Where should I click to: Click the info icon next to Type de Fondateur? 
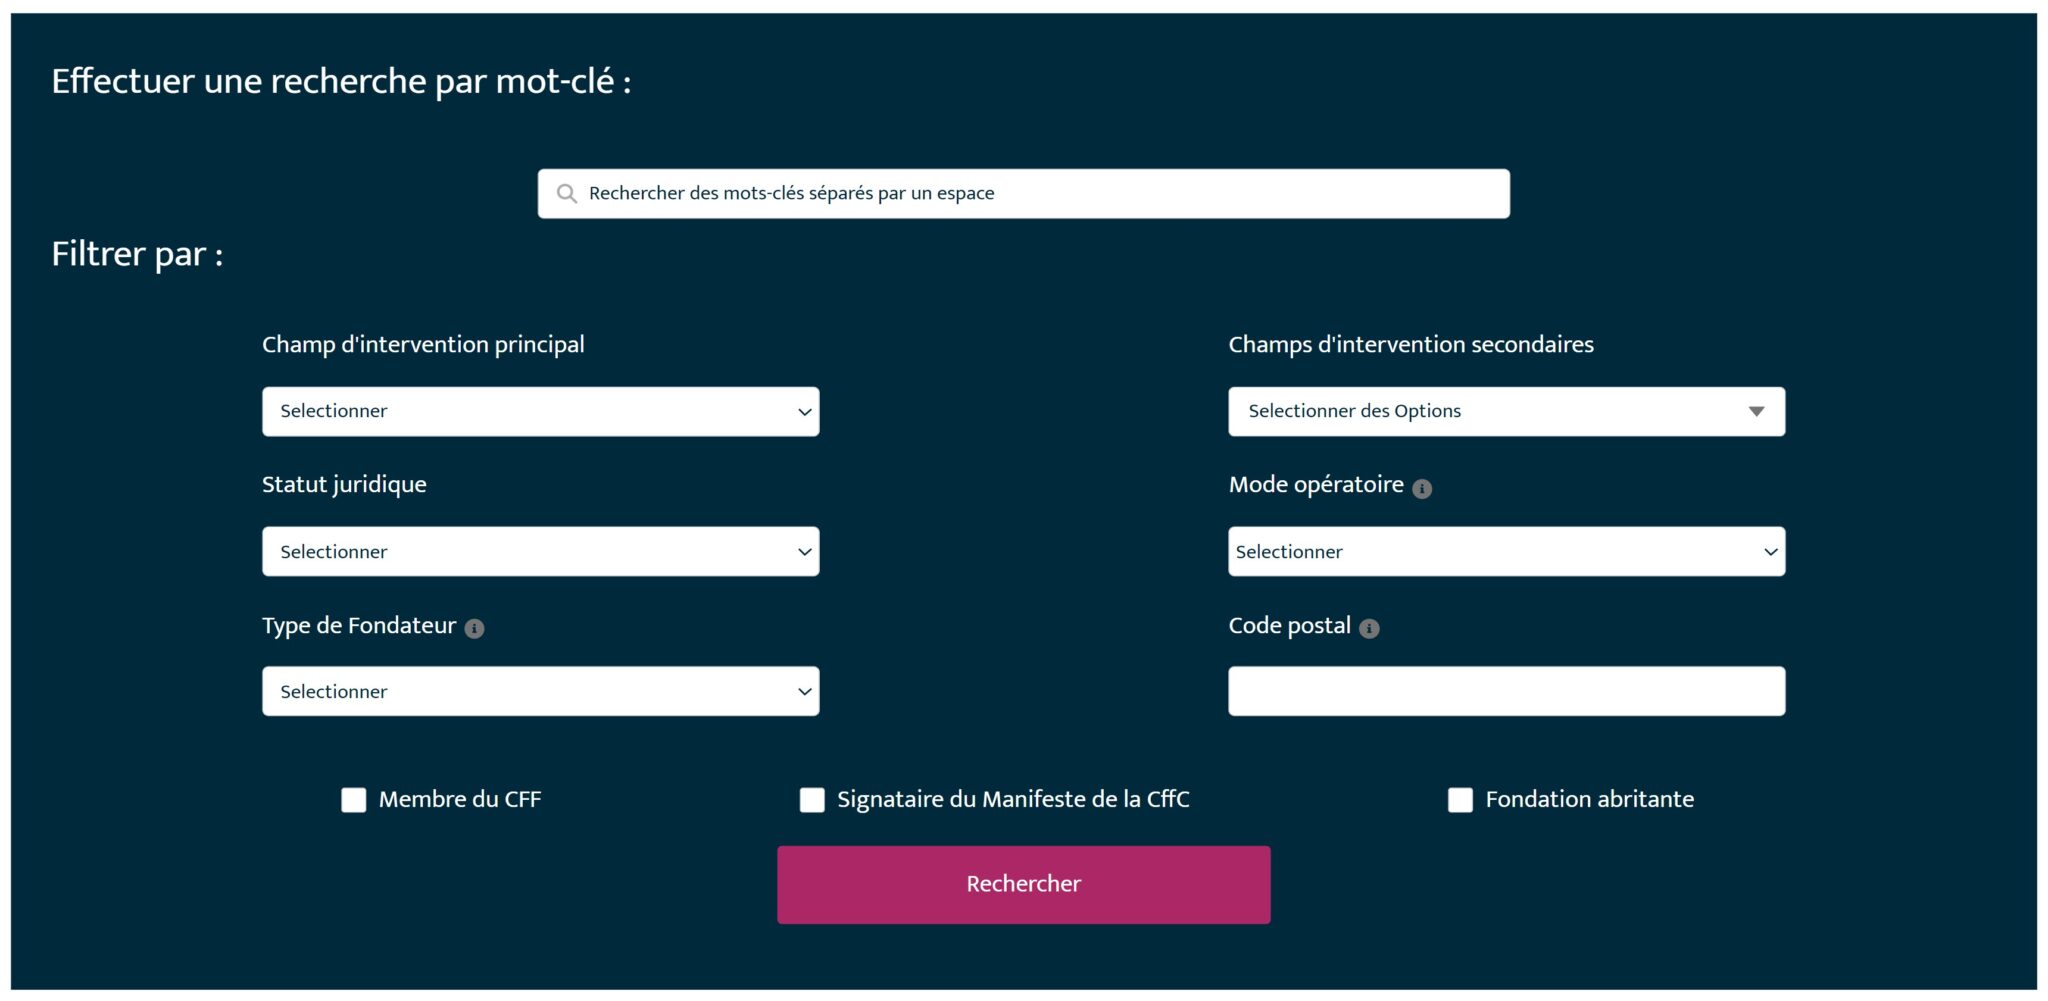point(475,628)
